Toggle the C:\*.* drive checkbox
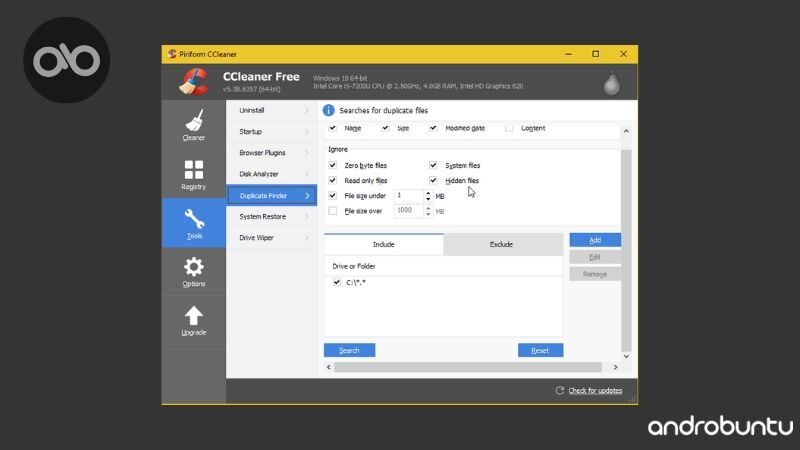Viewport: 800px width, 450px height. (337, 282)
